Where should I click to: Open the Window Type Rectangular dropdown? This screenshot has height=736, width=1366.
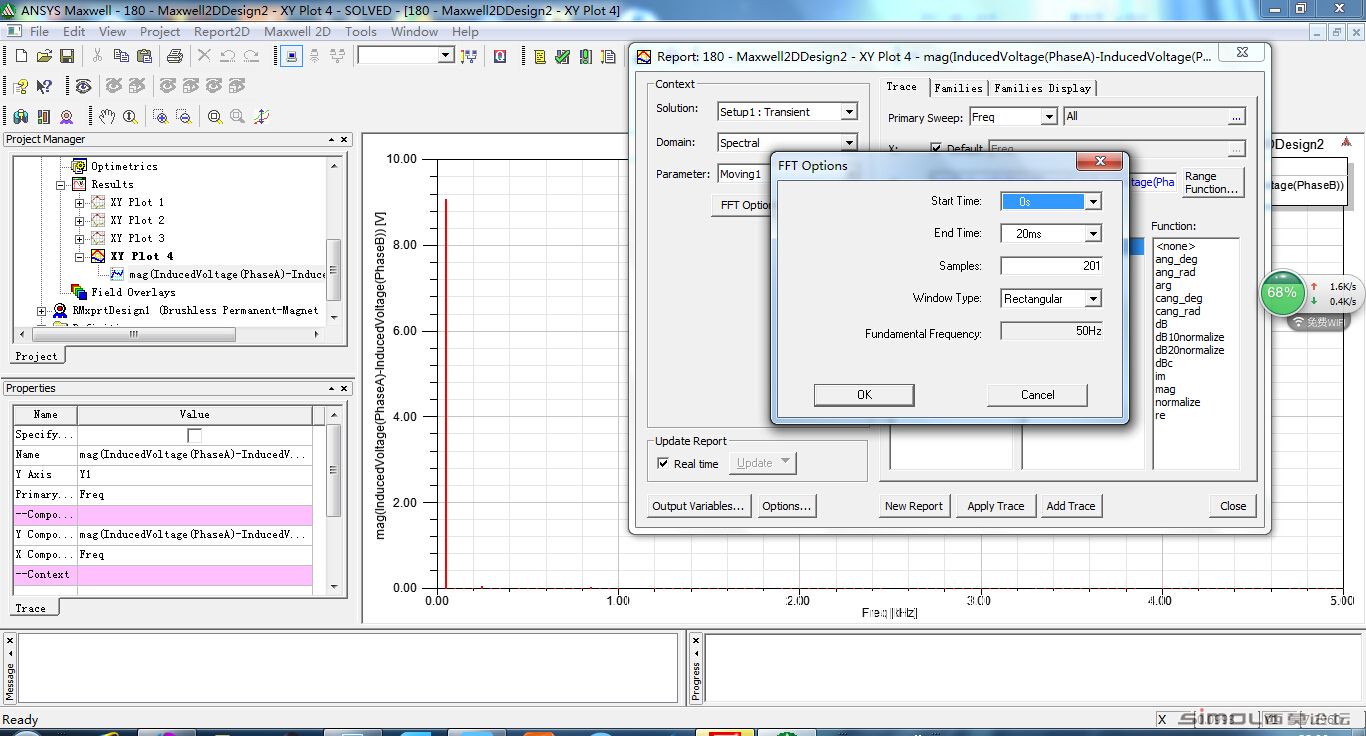[x=1093, y=299]
